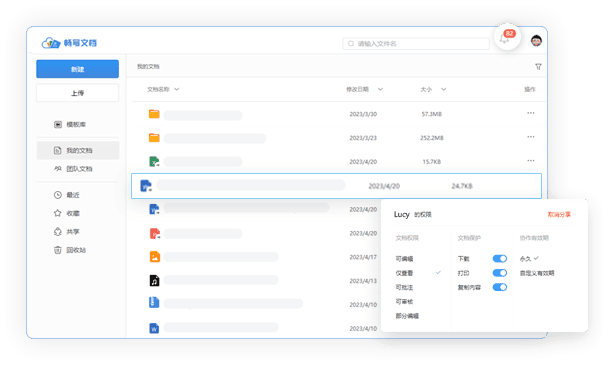Open the 回收站 recycle bin
The width and height of the screenshot is (608, 365).
coord(70,250)
